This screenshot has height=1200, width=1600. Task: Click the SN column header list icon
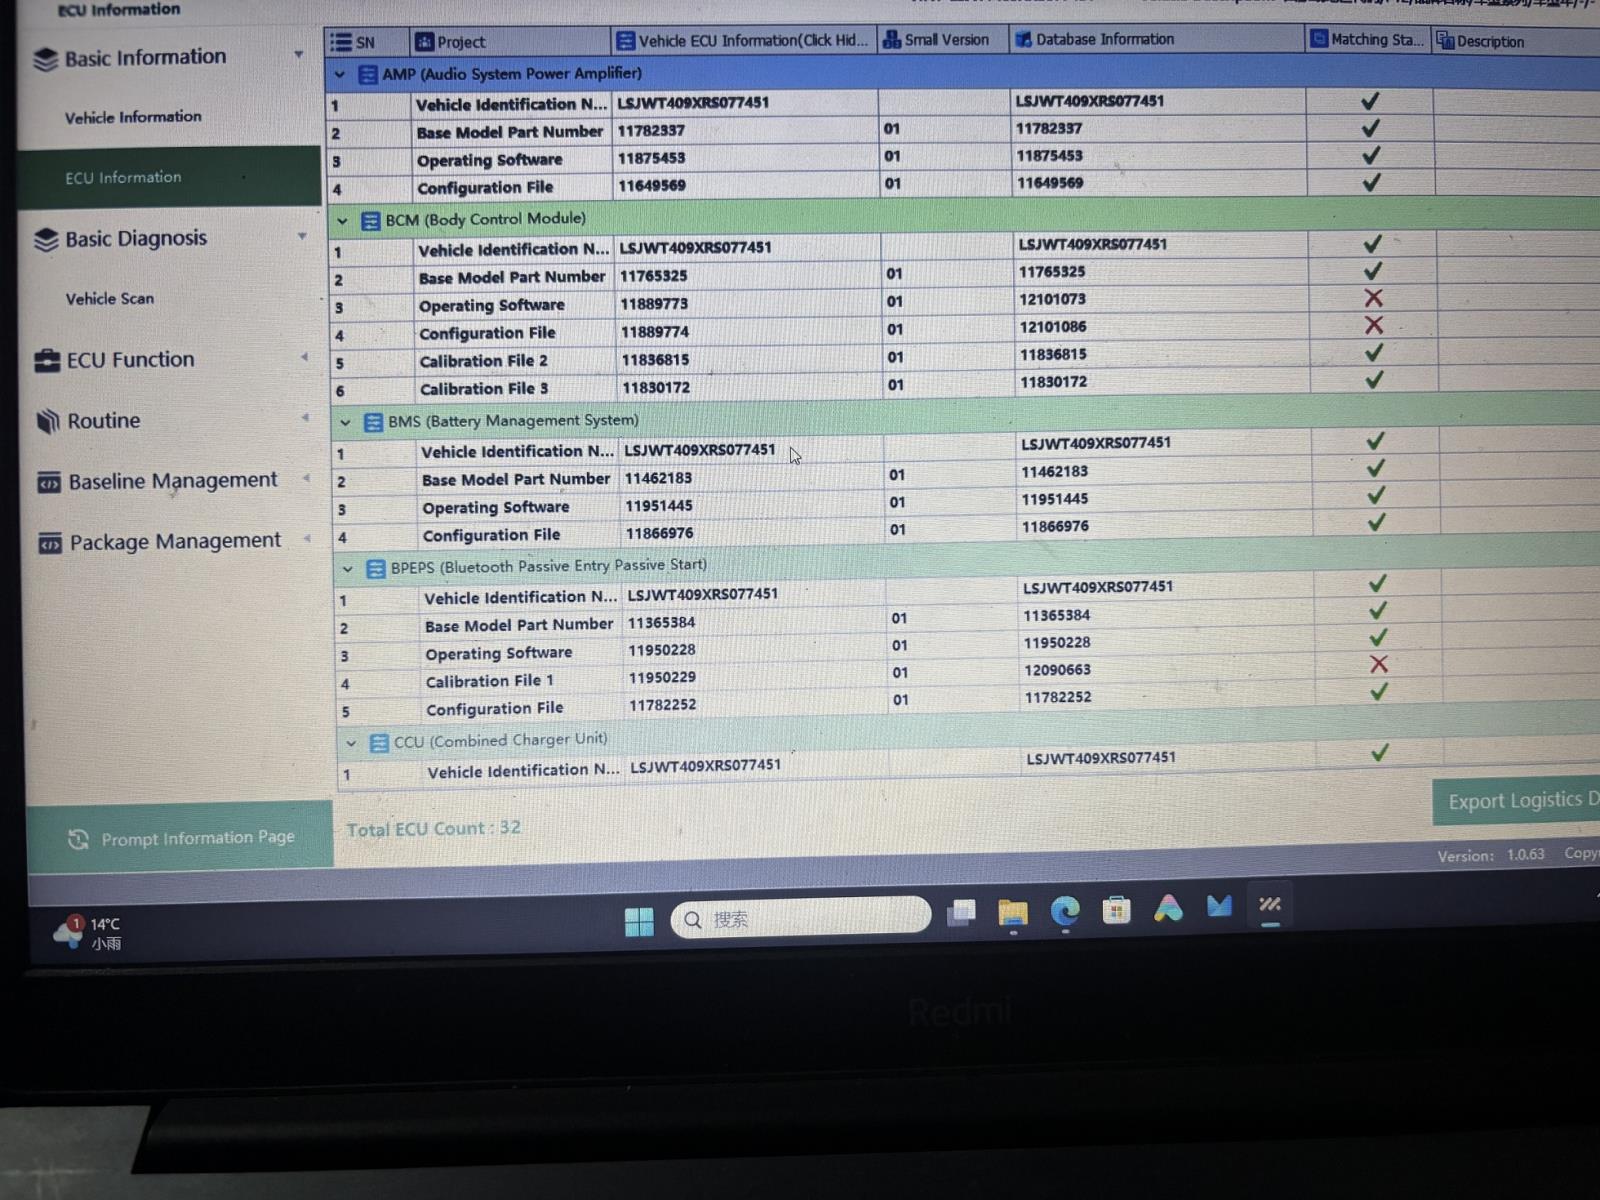pyautogui.click(x=339, y=40)
